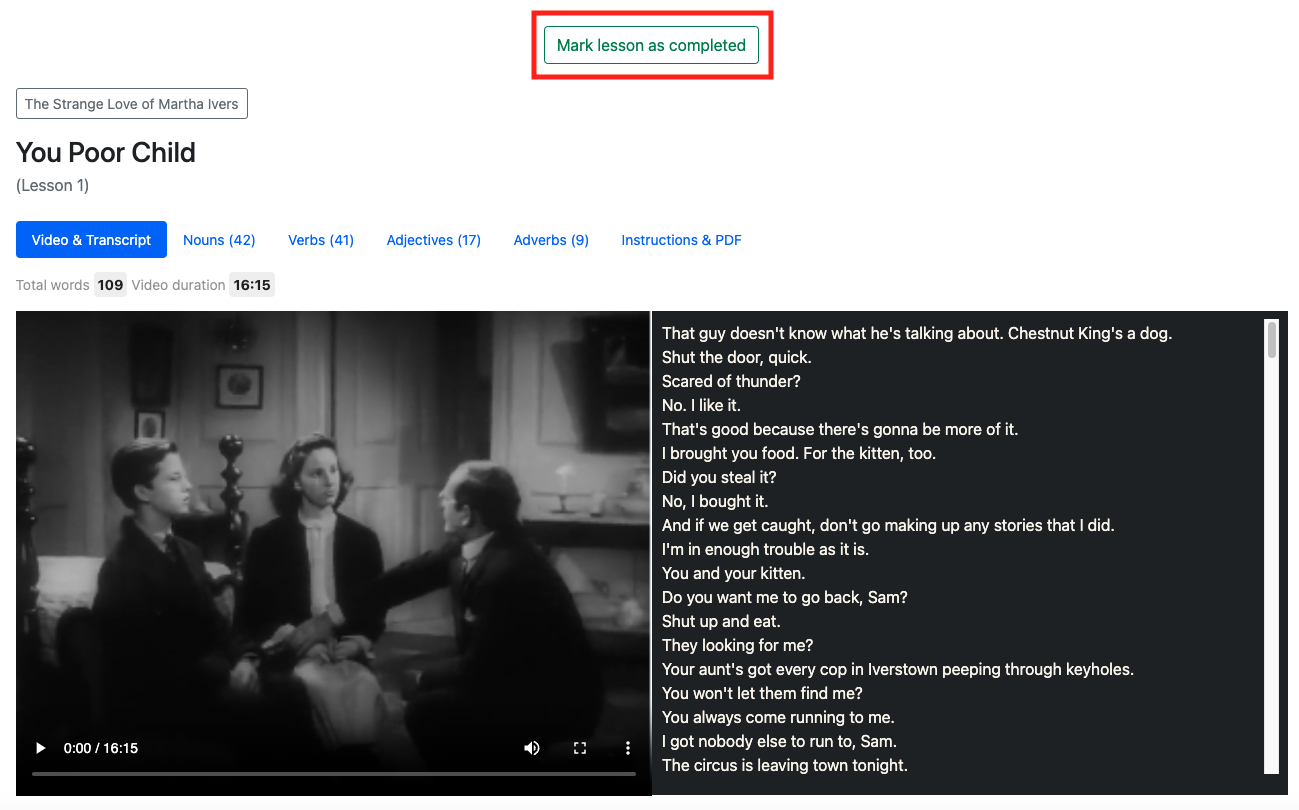Viewport: 1299px width, 810px height.
Task: Click transcript line 'No, I bought it.'
Action: [715, 502]
